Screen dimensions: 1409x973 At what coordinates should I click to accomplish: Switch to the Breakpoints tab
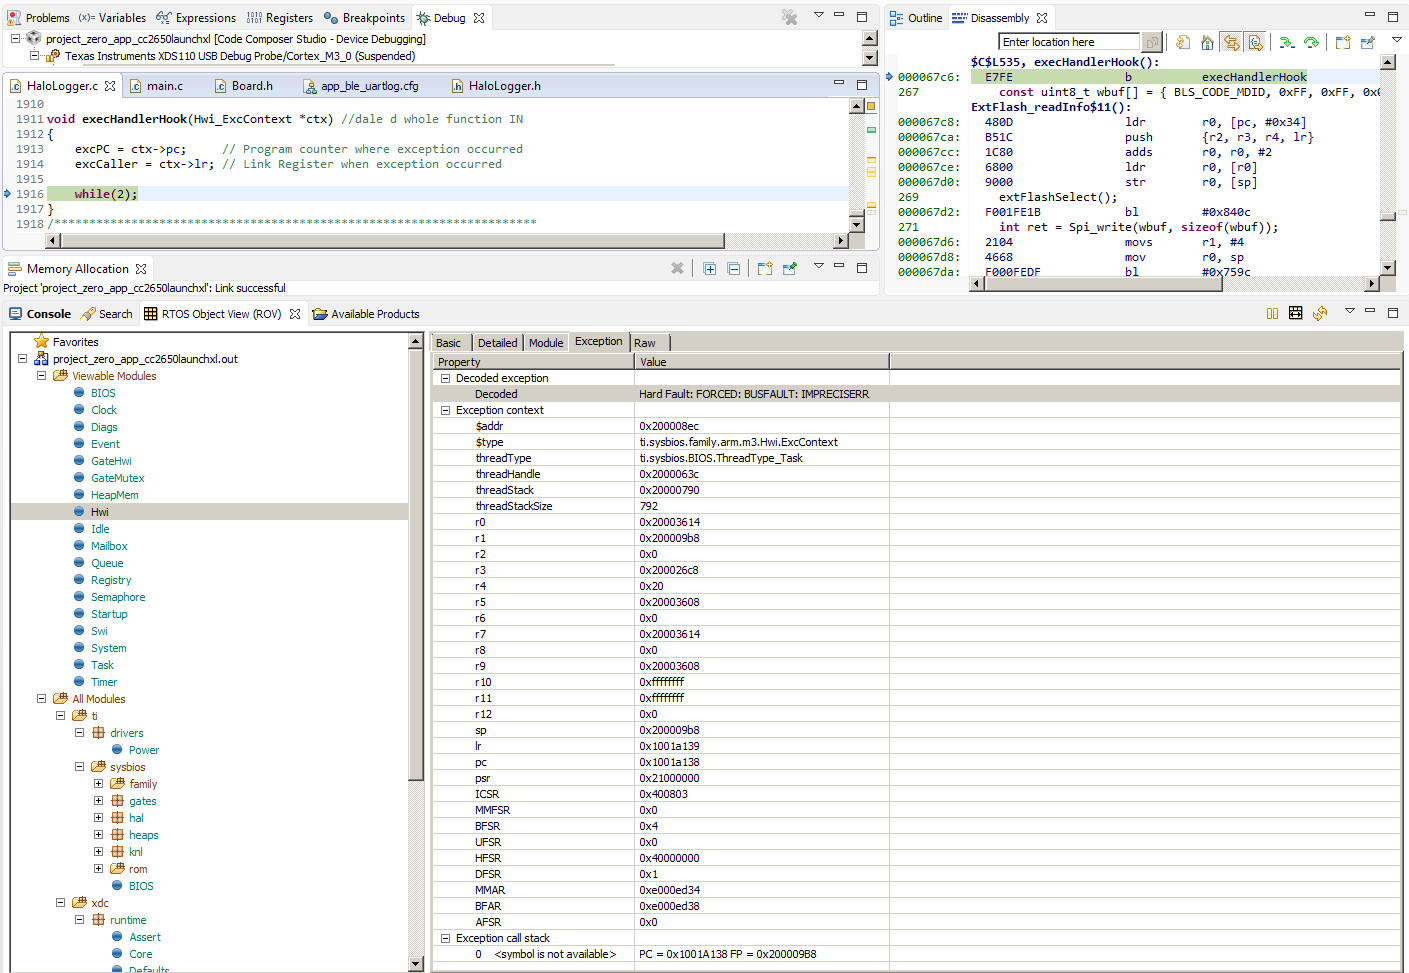[x=364, y=18]
